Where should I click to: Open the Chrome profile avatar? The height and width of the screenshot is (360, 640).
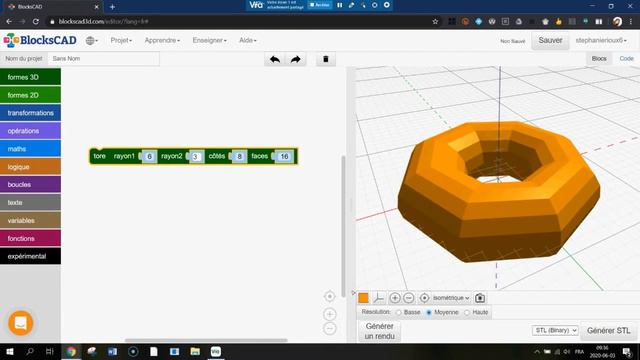pyautogui.click(x=618, y=21)
